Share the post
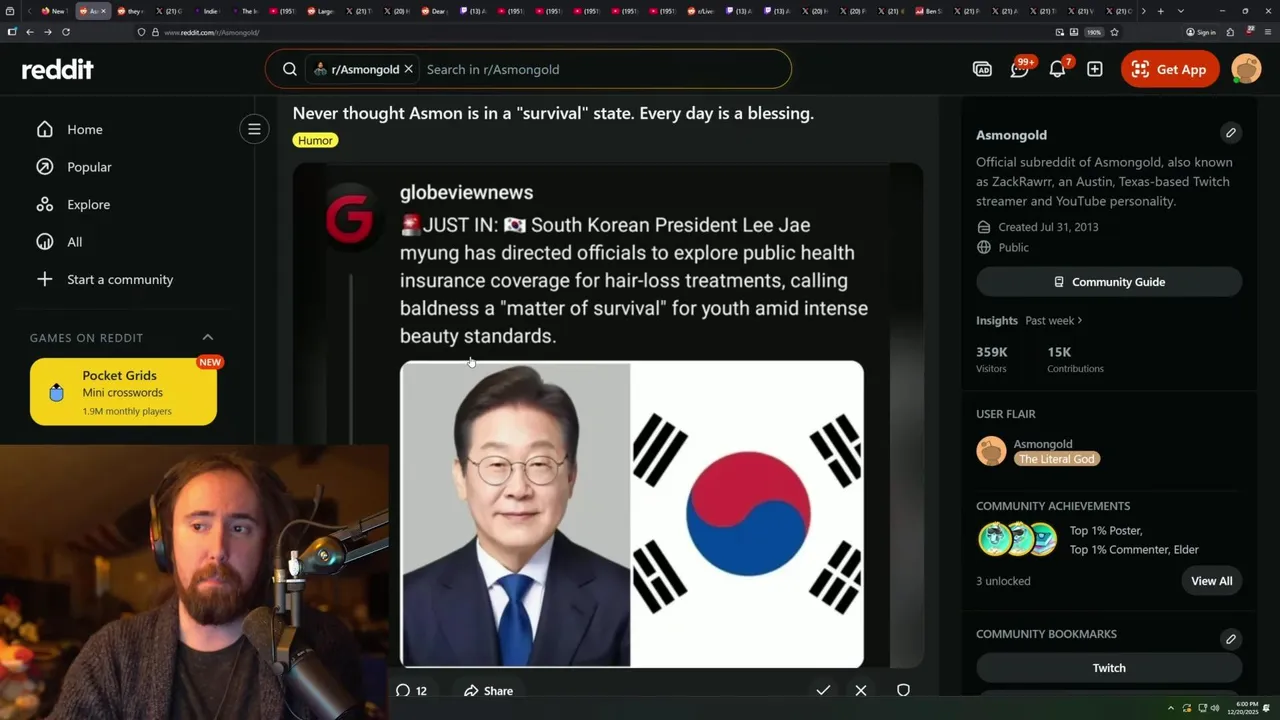 pos(489,690)
